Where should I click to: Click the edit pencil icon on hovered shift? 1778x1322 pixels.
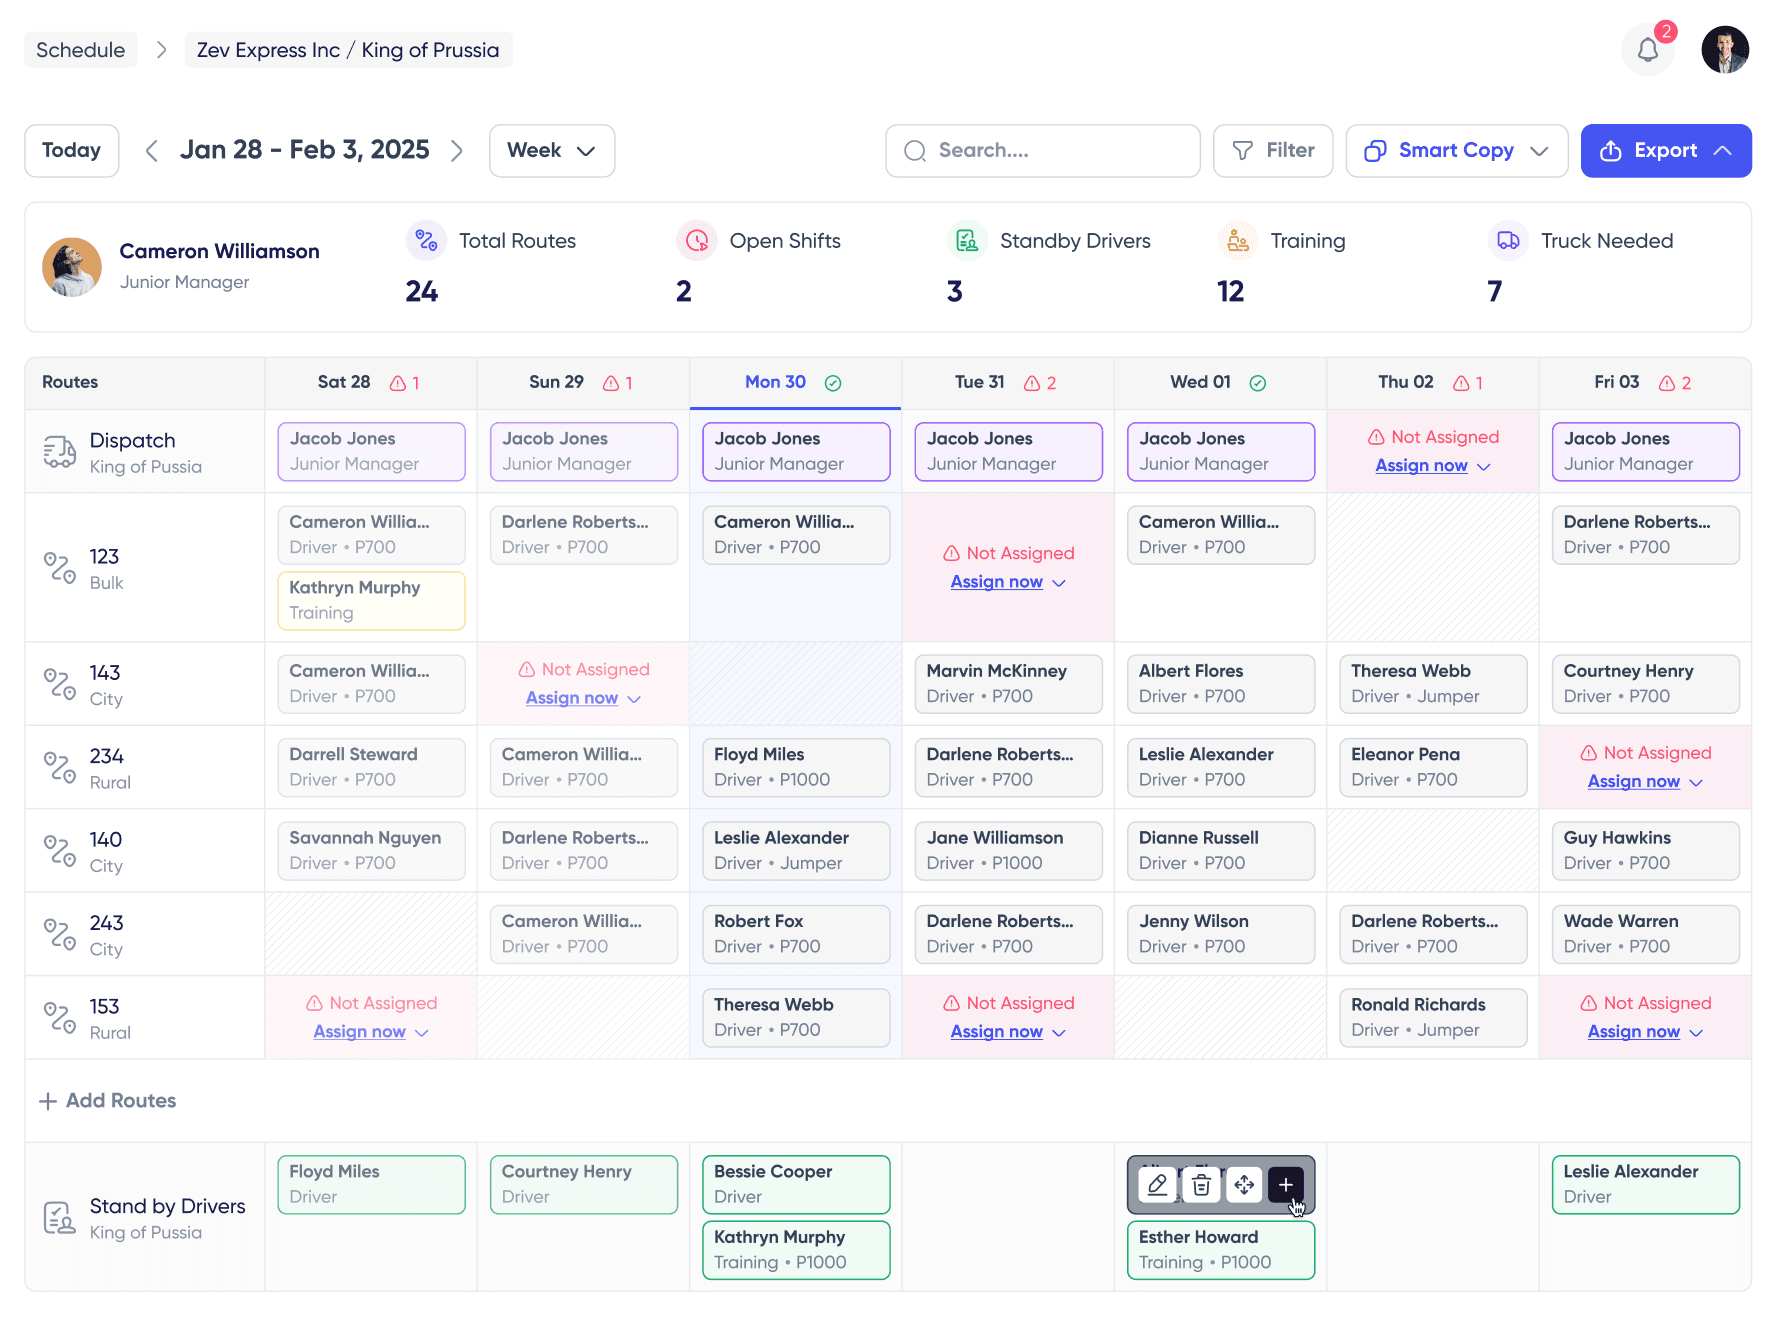pos(1157,1185)
